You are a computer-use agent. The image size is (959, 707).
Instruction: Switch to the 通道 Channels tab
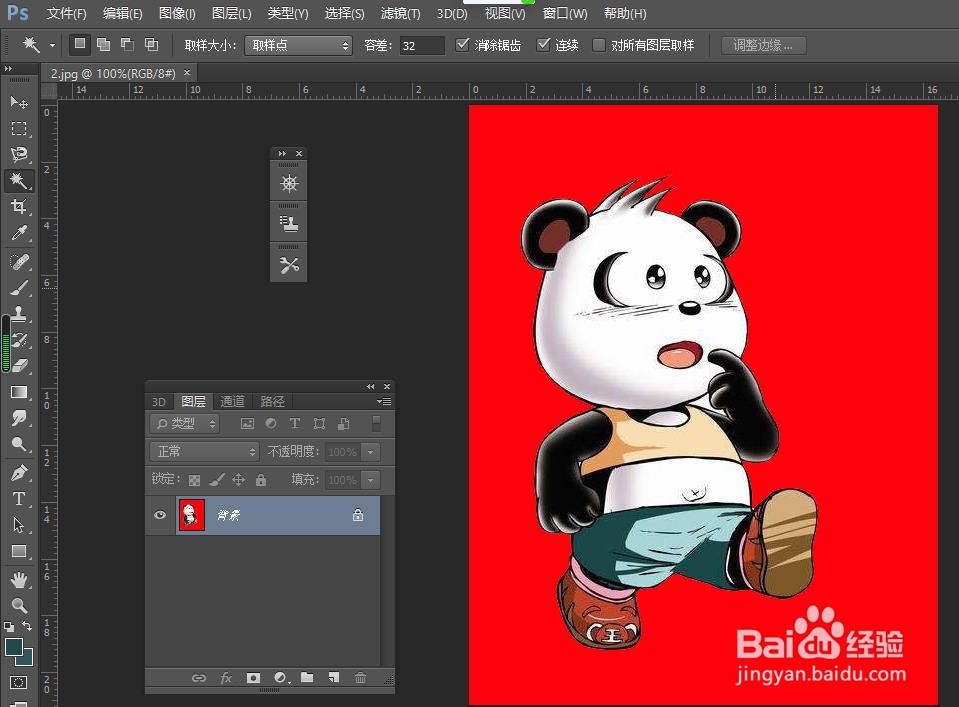pyautogui.click(x=232, y=401)
